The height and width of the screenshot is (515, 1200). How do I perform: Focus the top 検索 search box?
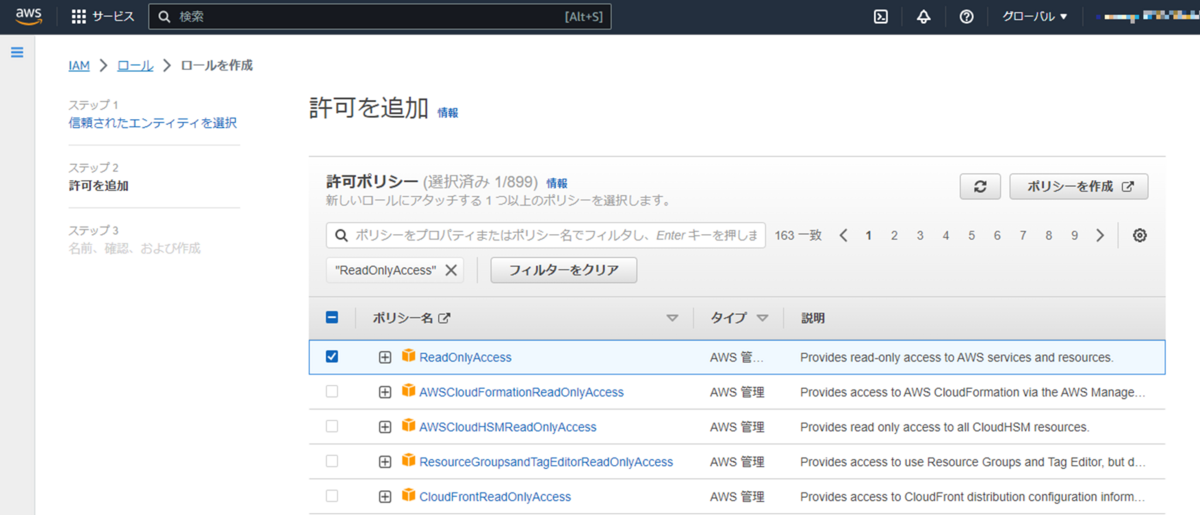pos(380,17)
